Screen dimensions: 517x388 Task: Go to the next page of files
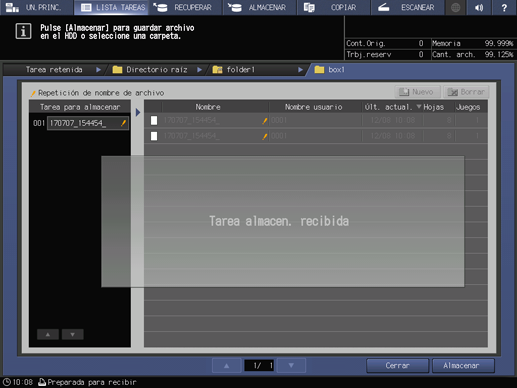coord(291,366)
